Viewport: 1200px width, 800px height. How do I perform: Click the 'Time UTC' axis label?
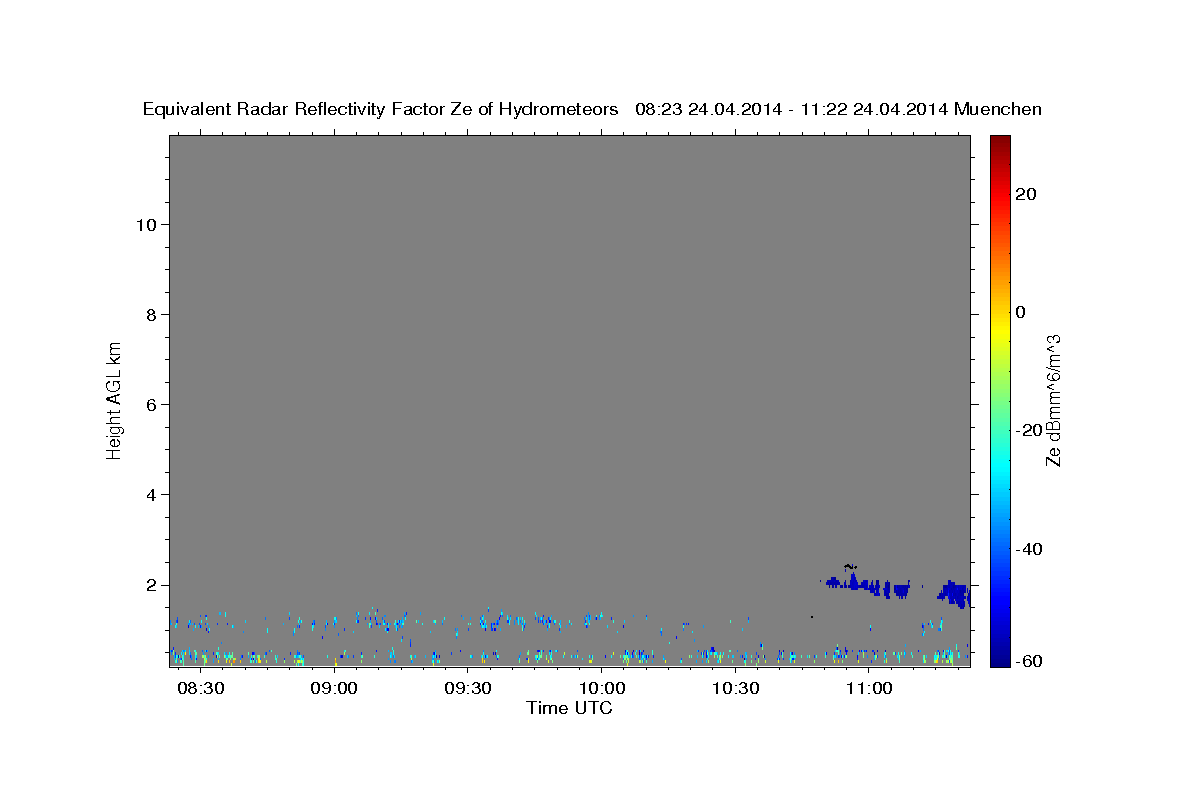(x=569, y=708)
